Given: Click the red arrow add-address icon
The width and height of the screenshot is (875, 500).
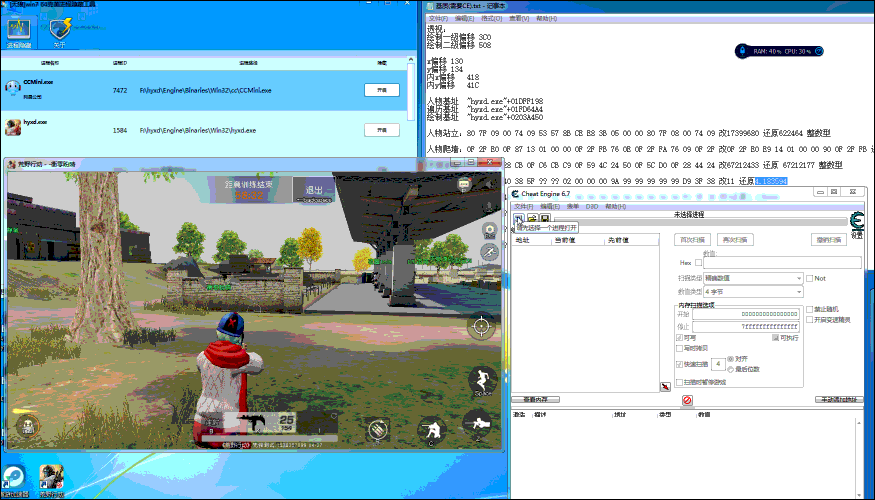Looking at the screenshot, I should coord(665,386).
